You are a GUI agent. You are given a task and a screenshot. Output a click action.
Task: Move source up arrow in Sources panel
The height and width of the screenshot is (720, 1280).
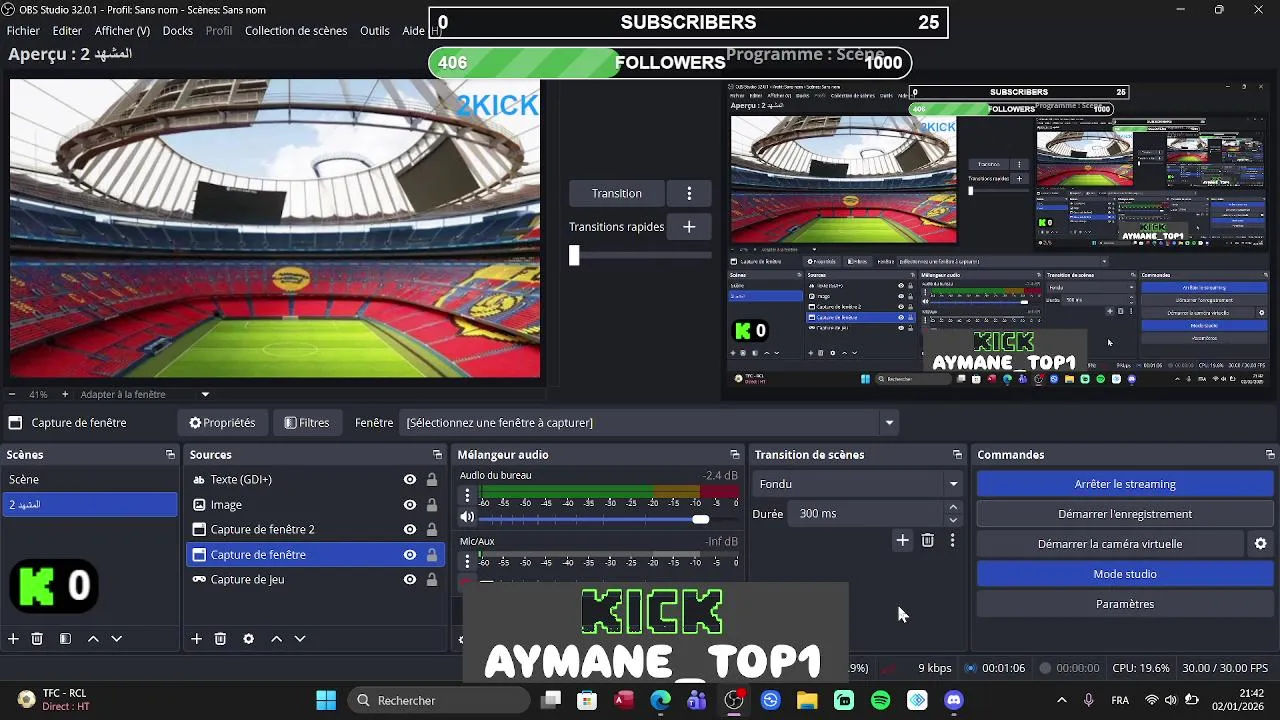[276, 639]
